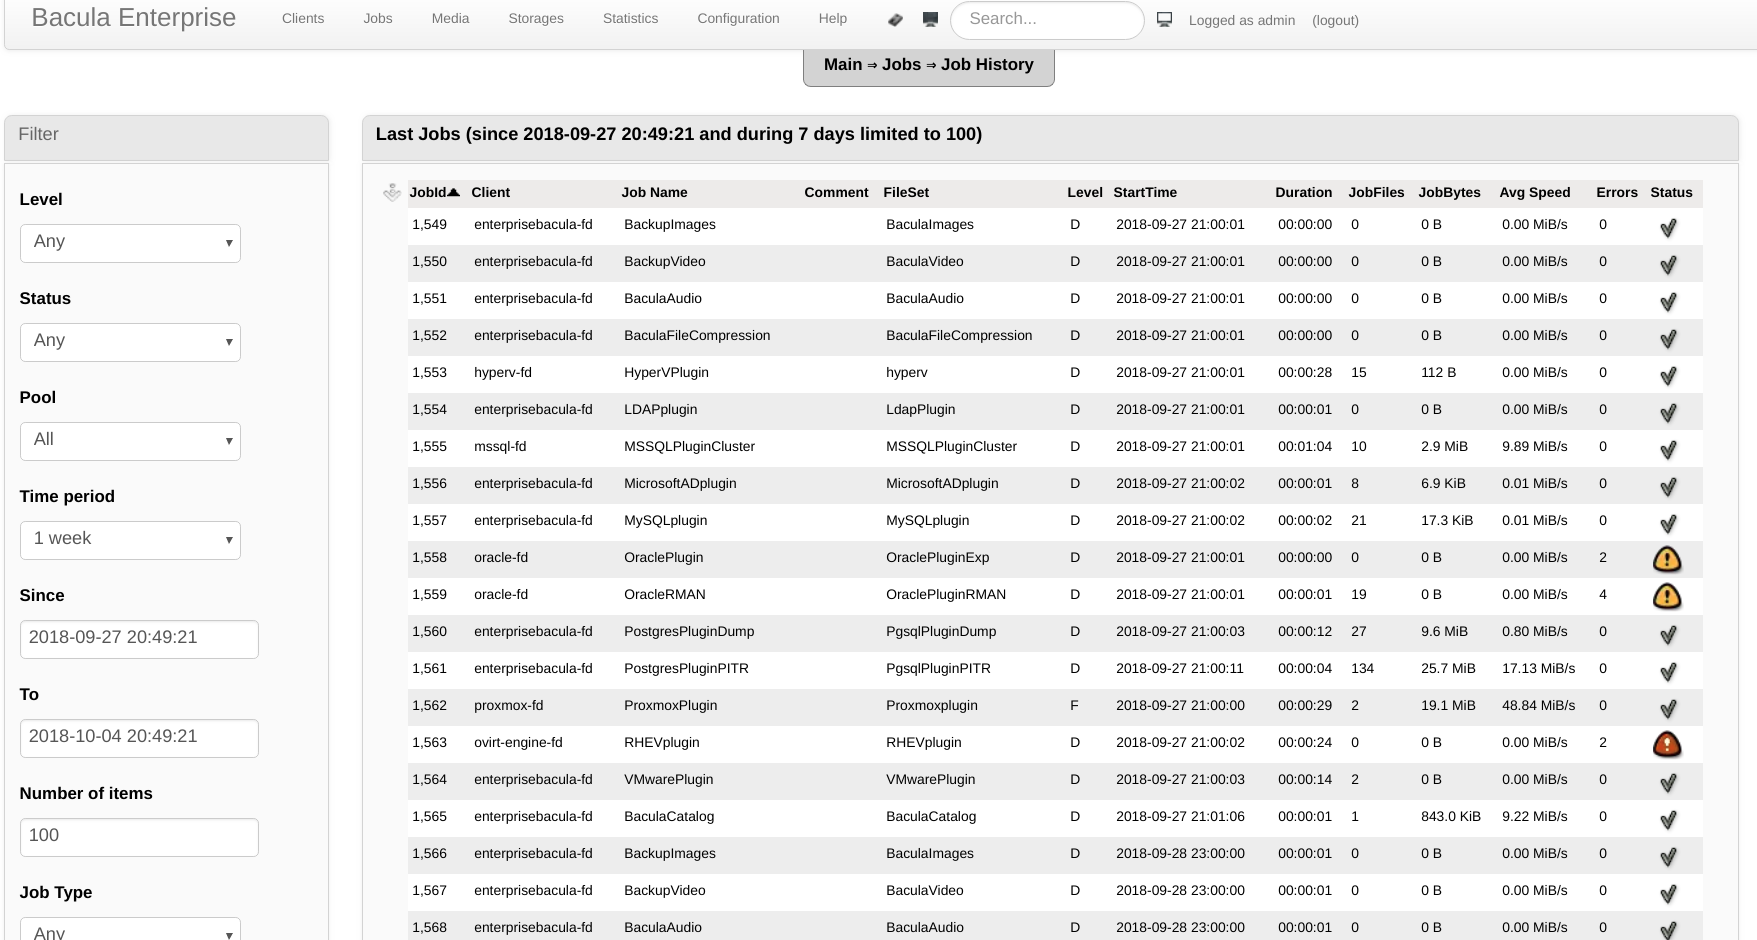Image resolution: width=1757 pixels, height=940 pixels.
Task: Click the PgsqlPluginPITR fileset cell
Action: coord(938,668)
